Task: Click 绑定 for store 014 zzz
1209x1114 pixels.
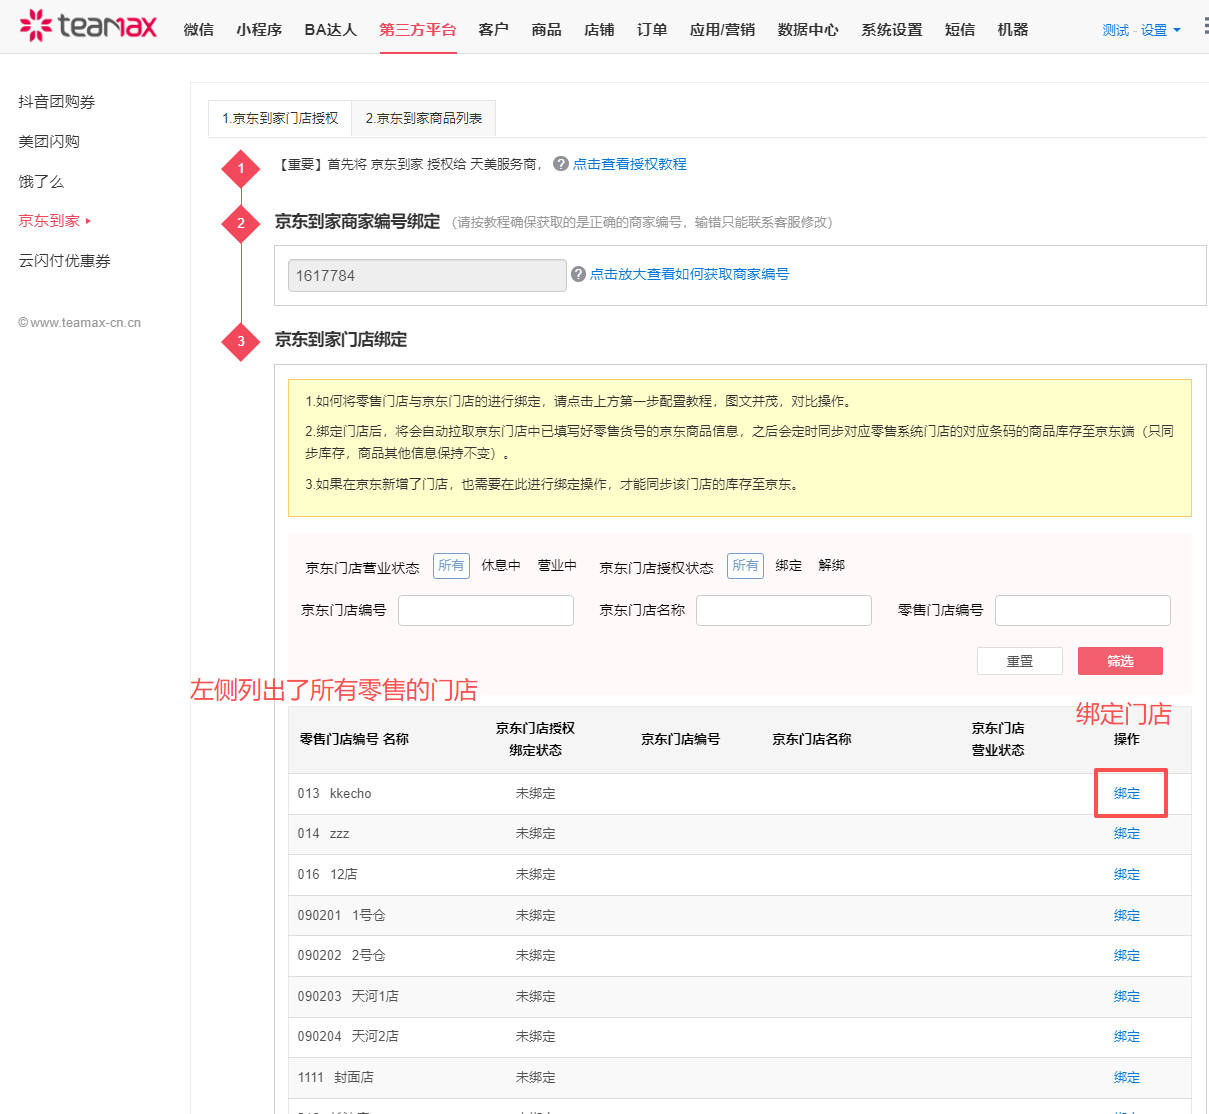Action: click(x=1127, y=833)
